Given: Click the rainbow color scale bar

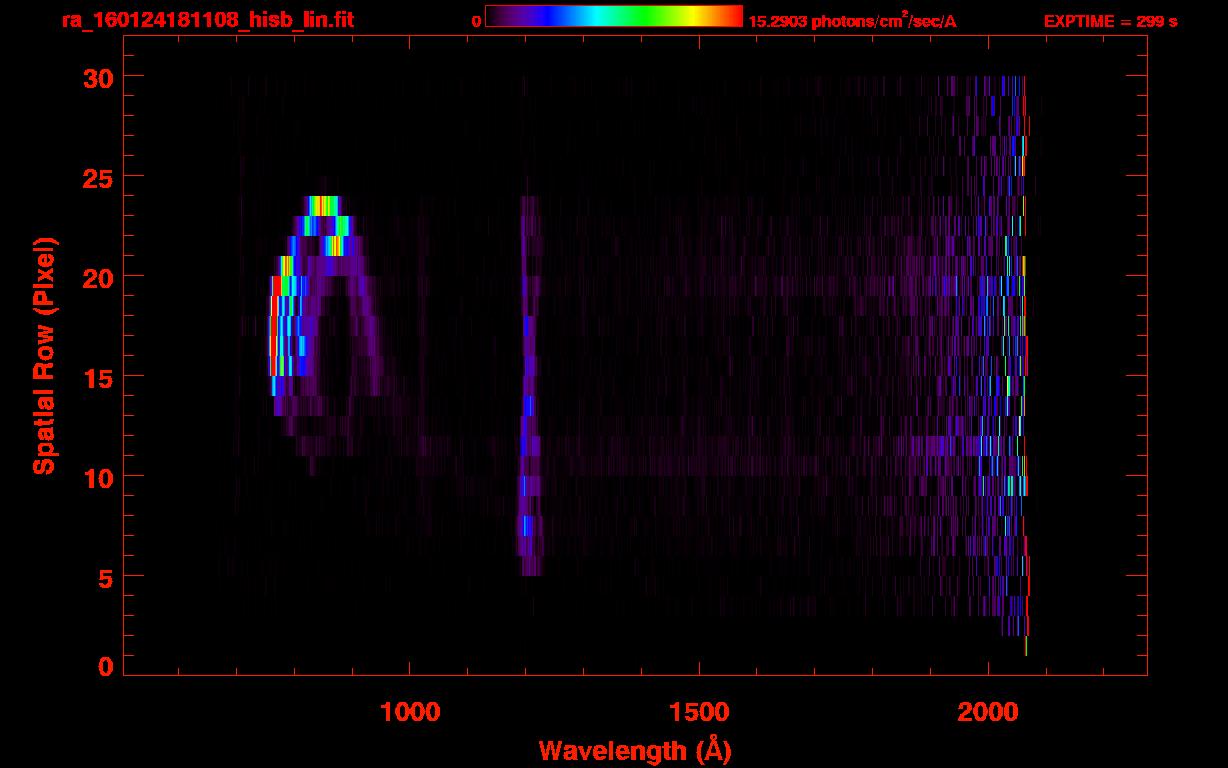Looking at the screenshot, I should (613, 16).
